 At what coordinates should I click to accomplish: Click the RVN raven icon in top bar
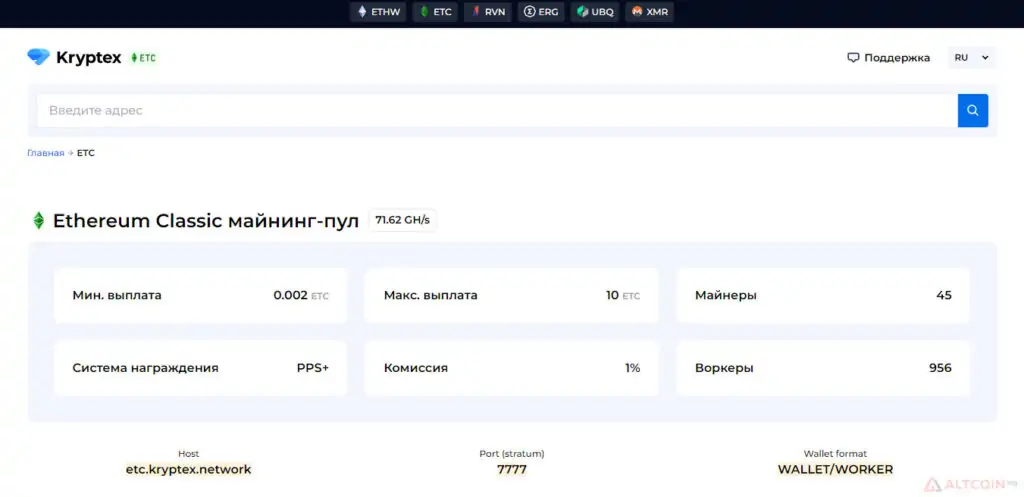point(475,12)
